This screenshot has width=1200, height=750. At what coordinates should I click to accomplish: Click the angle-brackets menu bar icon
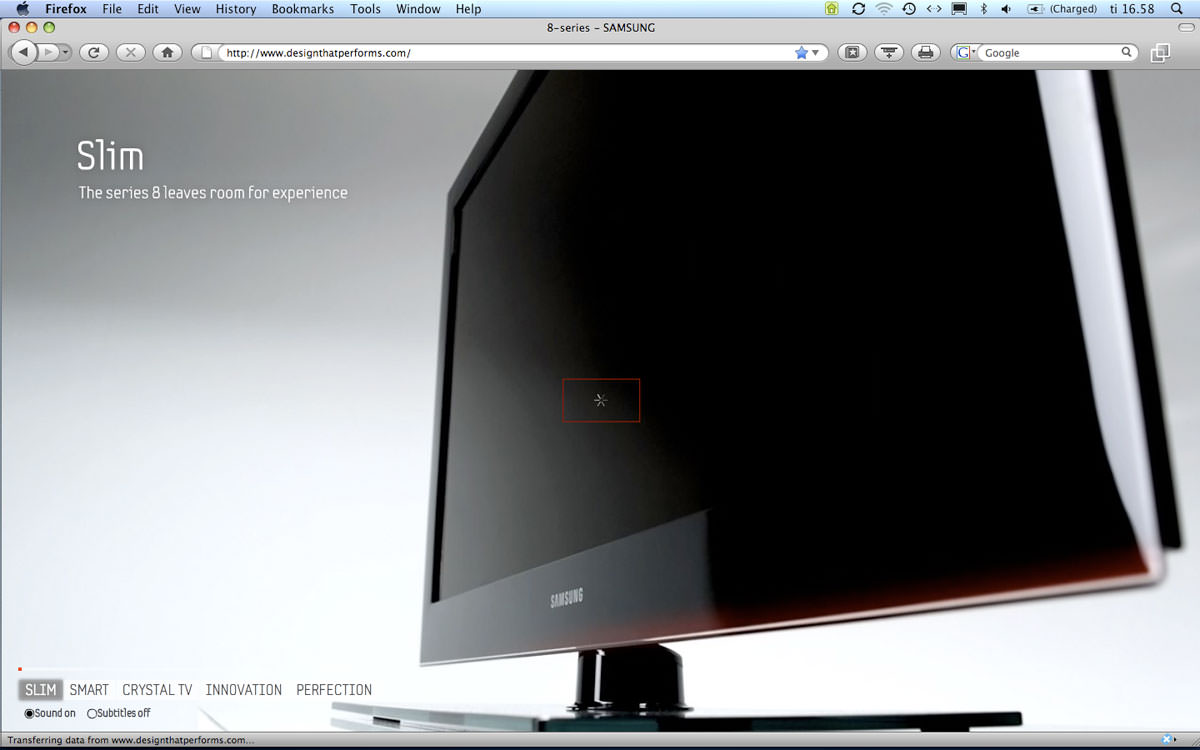(x=934, y=9)
